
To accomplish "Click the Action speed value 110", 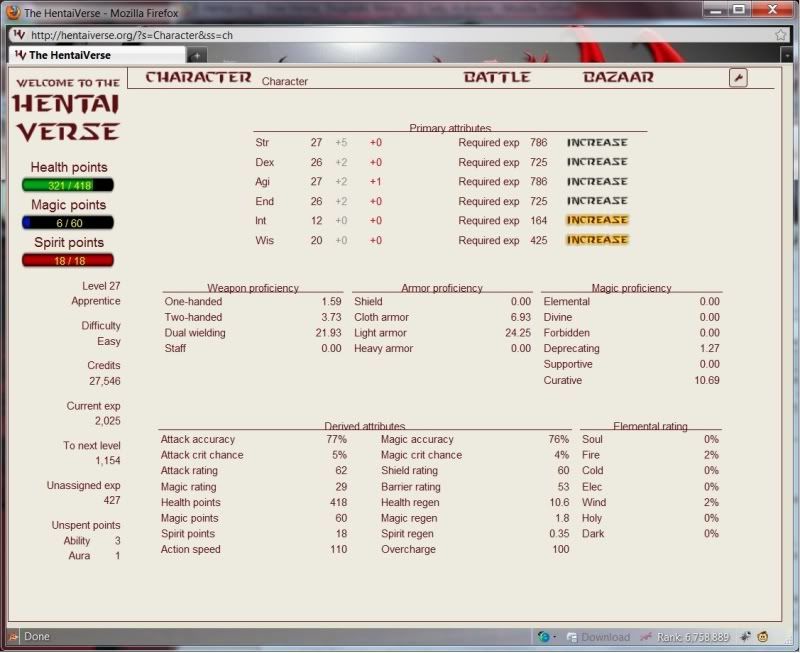I will (338, 549).
